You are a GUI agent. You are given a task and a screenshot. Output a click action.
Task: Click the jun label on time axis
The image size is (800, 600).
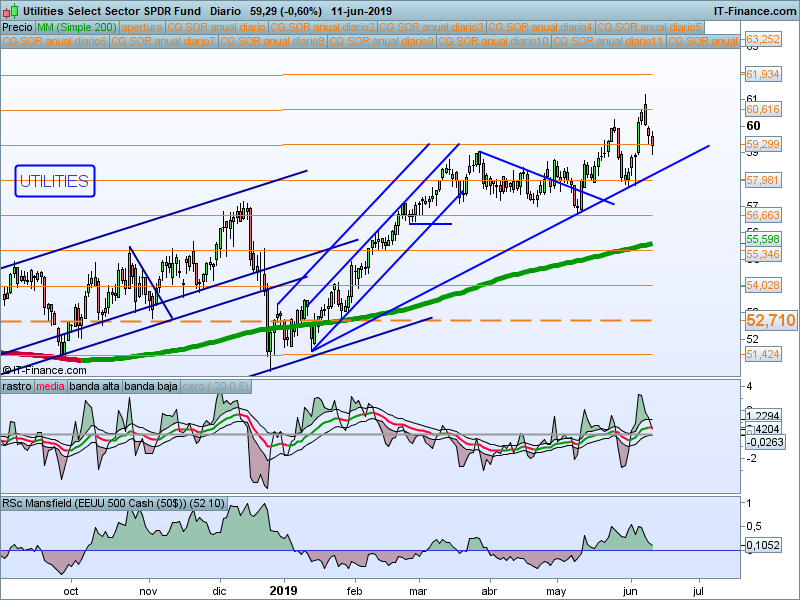(x=630, y=591)
